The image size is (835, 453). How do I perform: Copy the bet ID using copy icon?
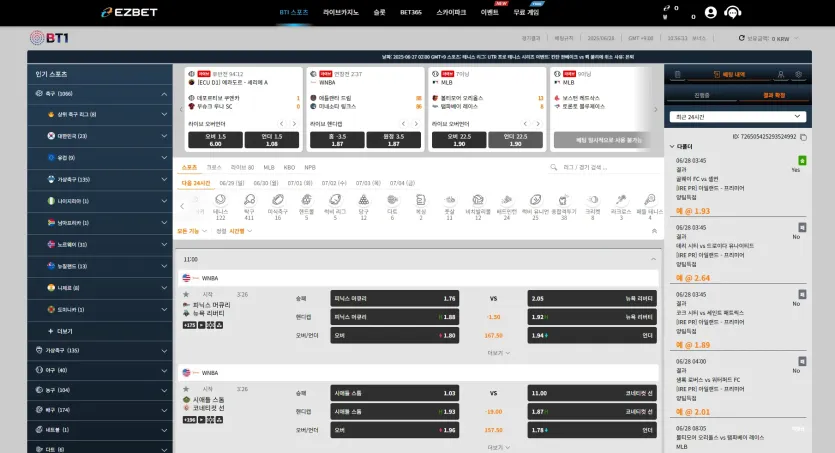[x=803, y=137]
